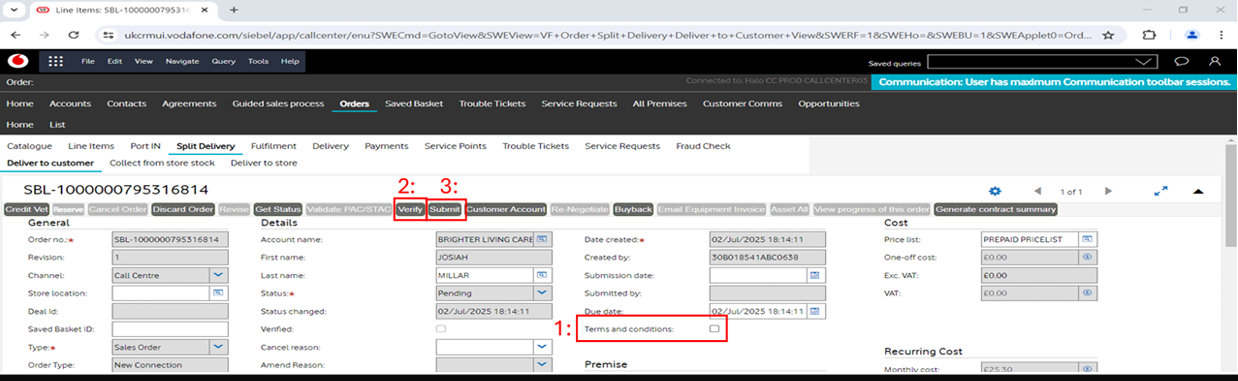Screen dimensions: 1238x381
Task: Open the Due date calendar icon
Action: pos(815,311)
